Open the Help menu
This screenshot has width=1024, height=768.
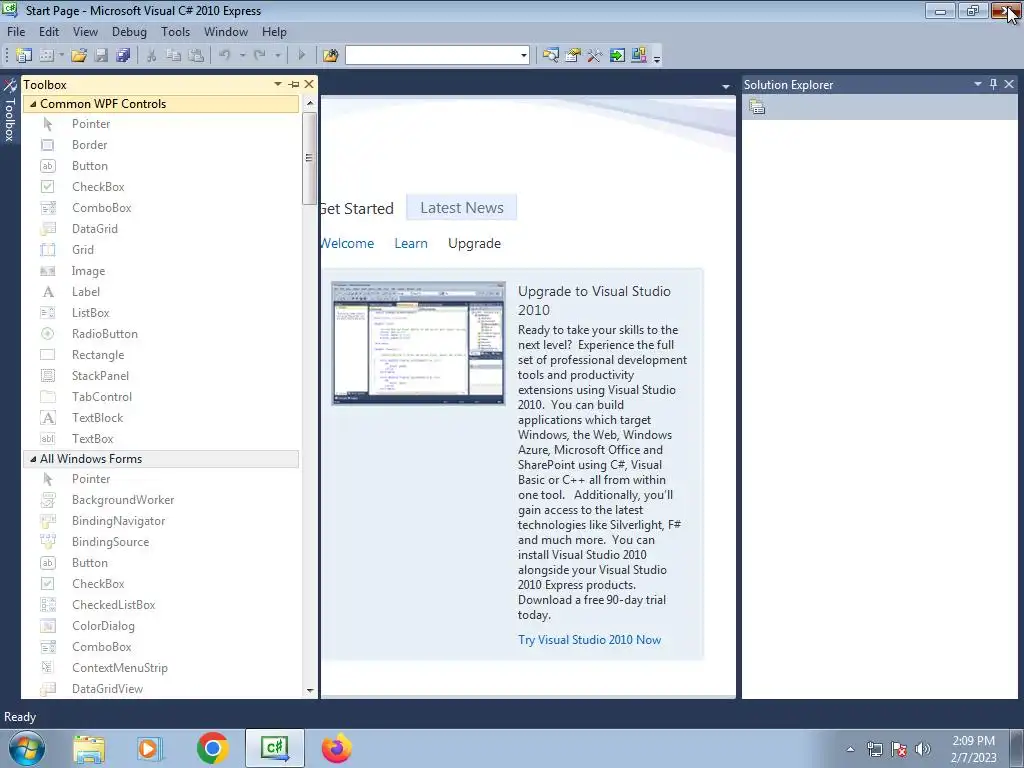(274, 32)
